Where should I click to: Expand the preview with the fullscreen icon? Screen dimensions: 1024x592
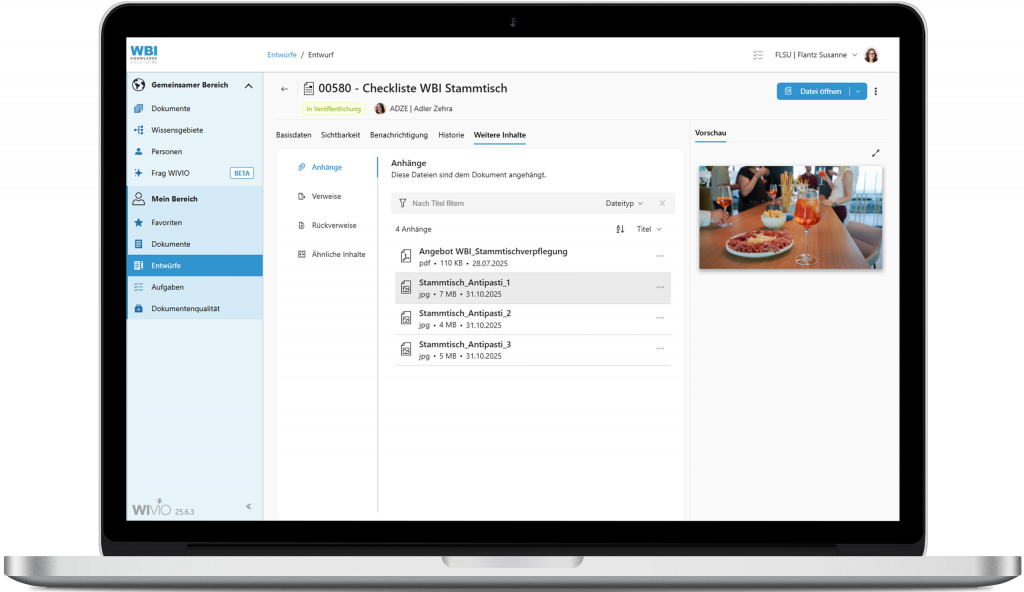[x=876, y=153]
